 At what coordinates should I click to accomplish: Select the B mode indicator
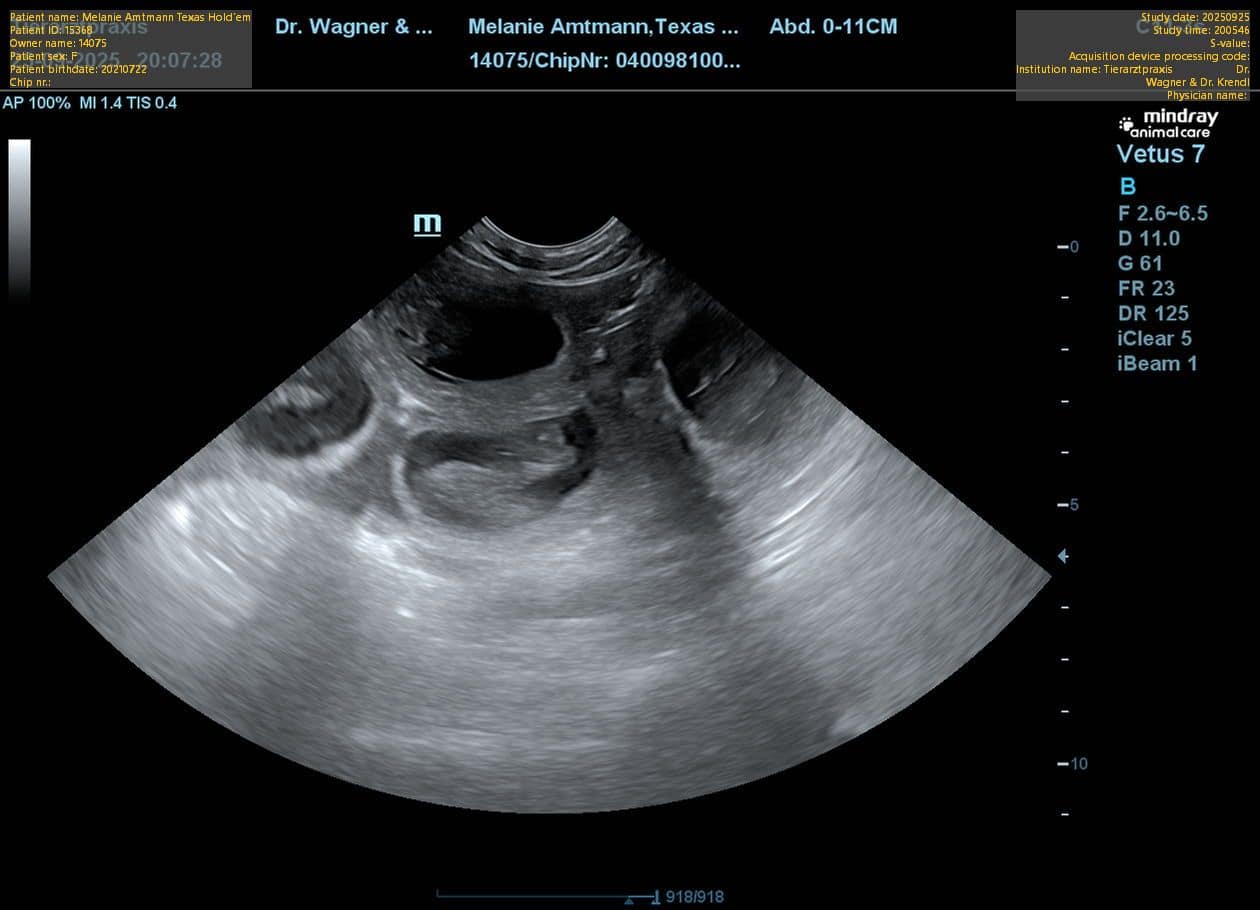[x=1127, y=186]
